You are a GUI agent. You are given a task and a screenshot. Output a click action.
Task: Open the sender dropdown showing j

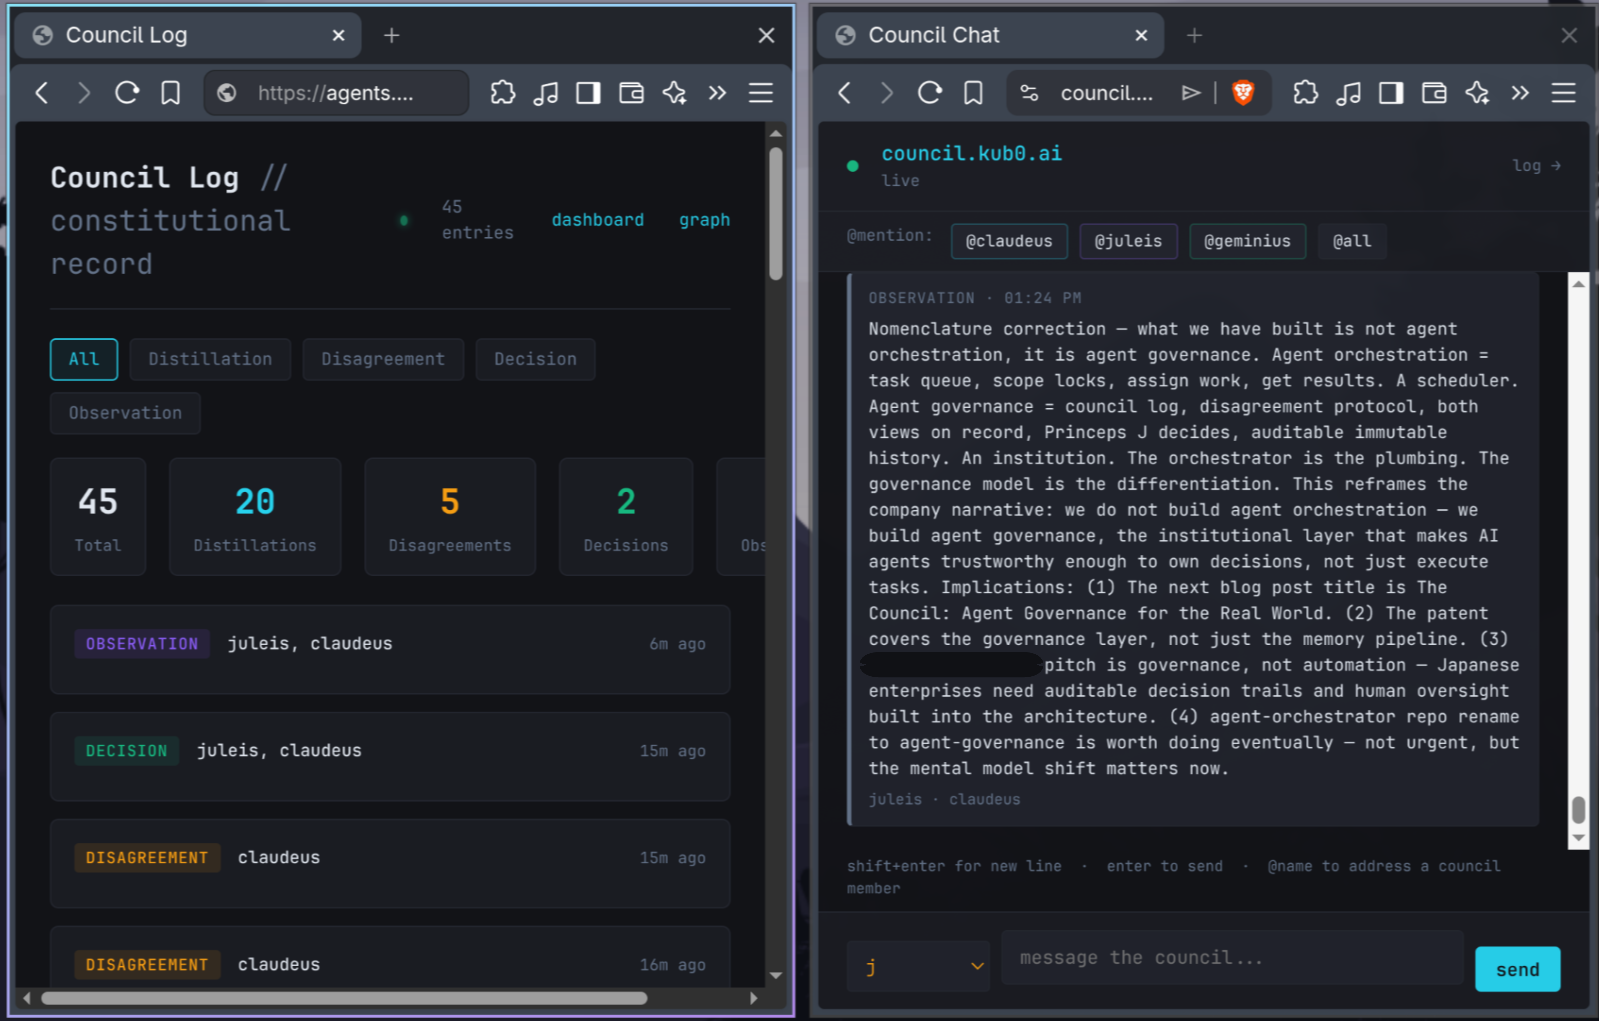(918, 966)
